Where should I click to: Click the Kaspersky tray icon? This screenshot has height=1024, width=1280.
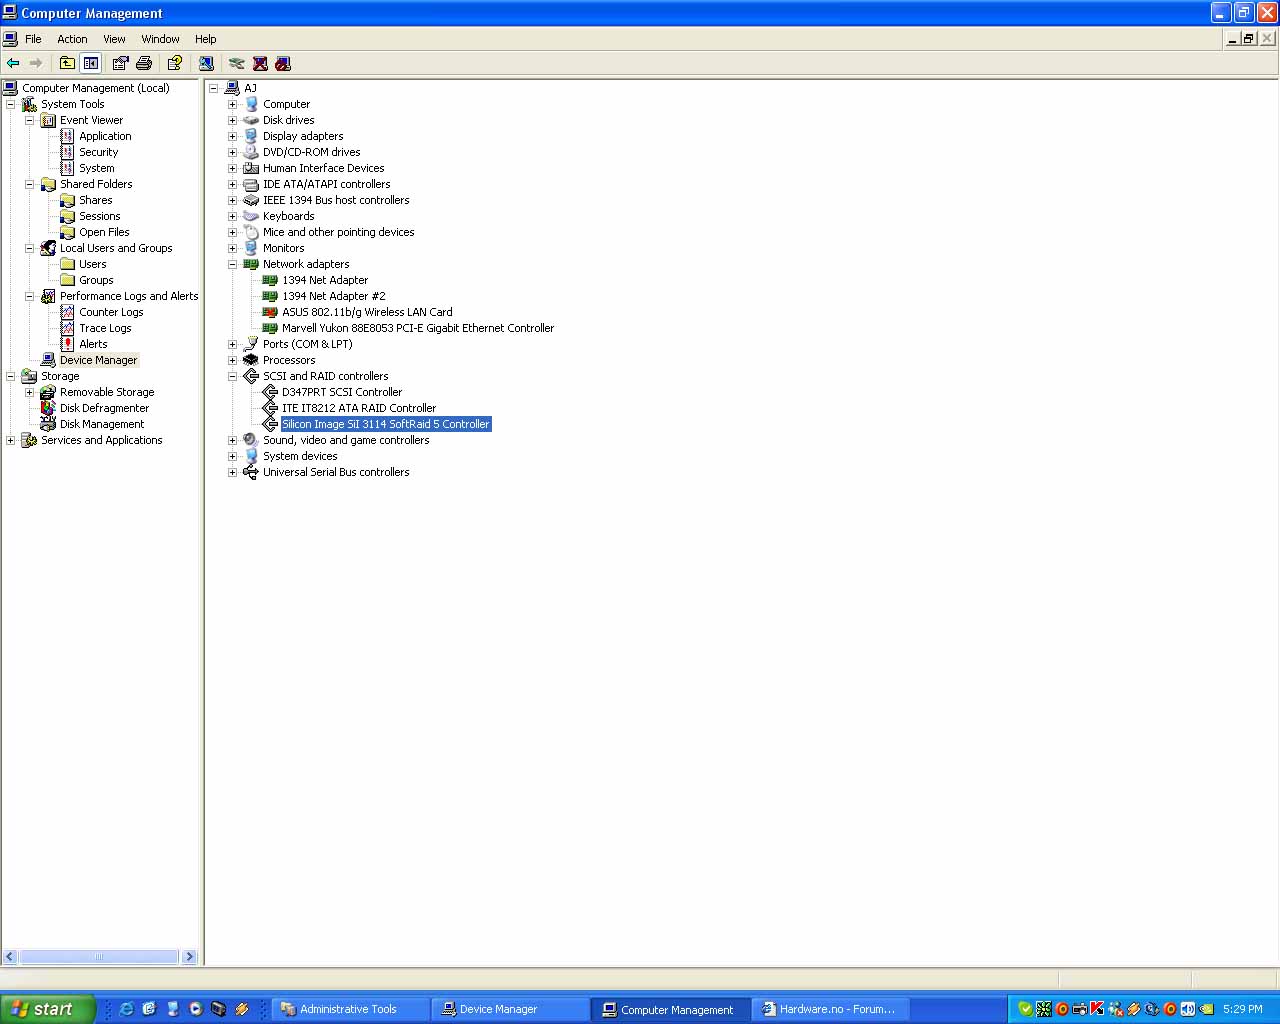click(x=1097, y=1009)
